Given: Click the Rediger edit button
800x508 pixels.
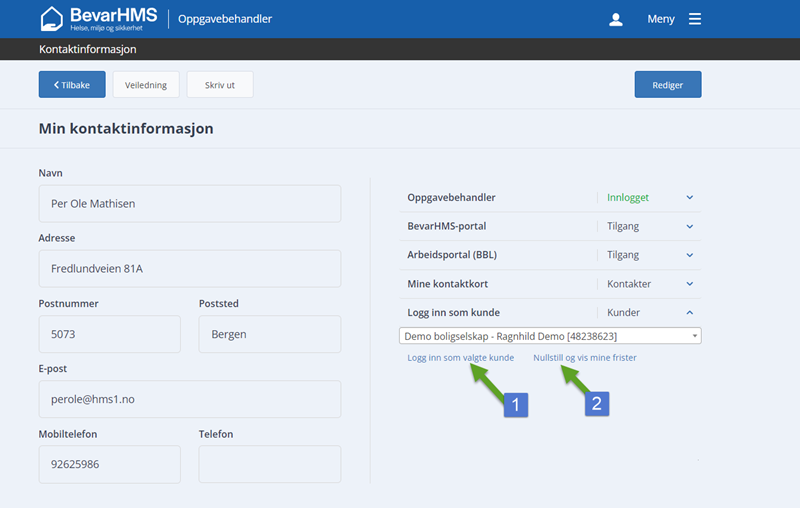Looking at the screenshot, I should [667, 85].
